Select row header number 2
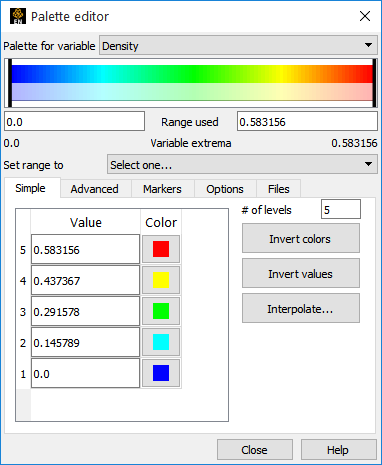The width and height of the screenshot is (382, 465). pos(23,342)
